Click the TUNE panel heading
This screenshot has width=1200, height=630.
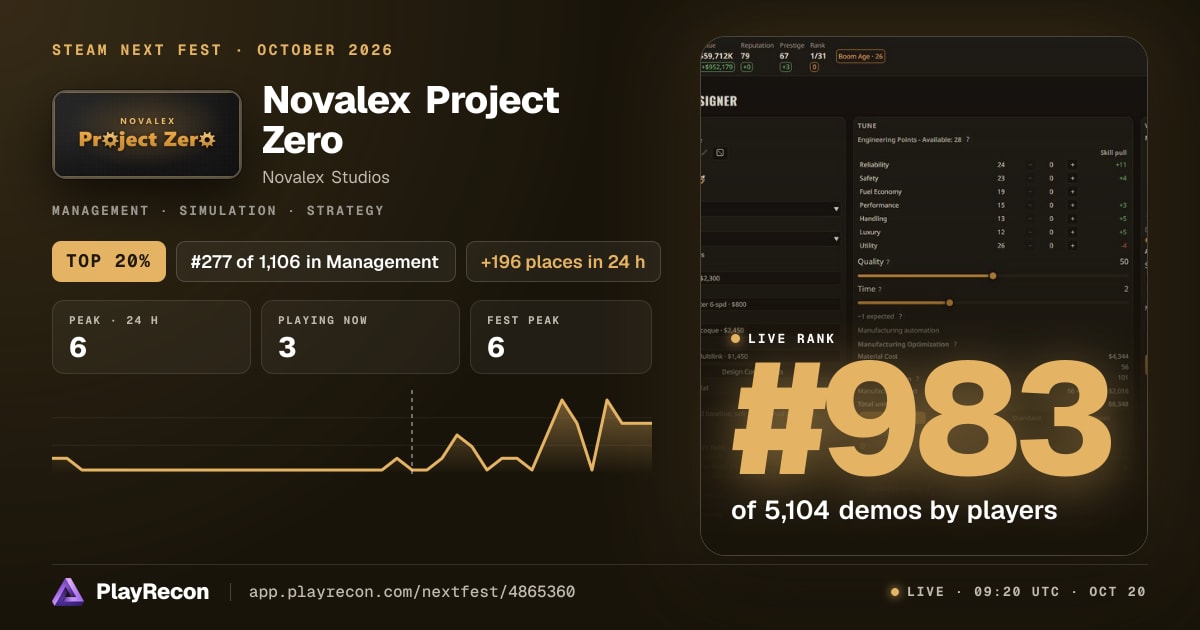click(x=867, y=126)
